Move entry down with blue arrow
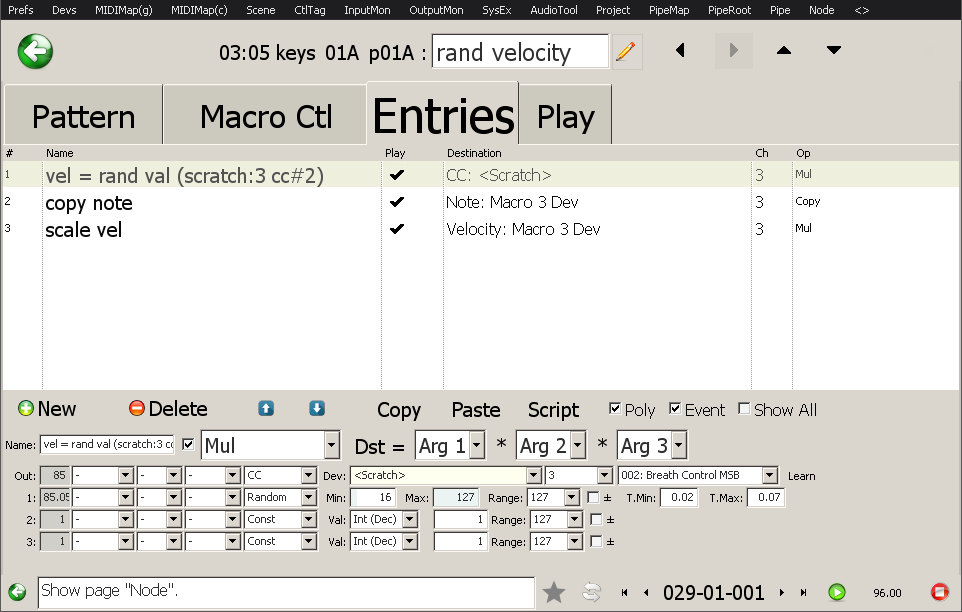Screen dimensions: 962x612 pos(316,408)
